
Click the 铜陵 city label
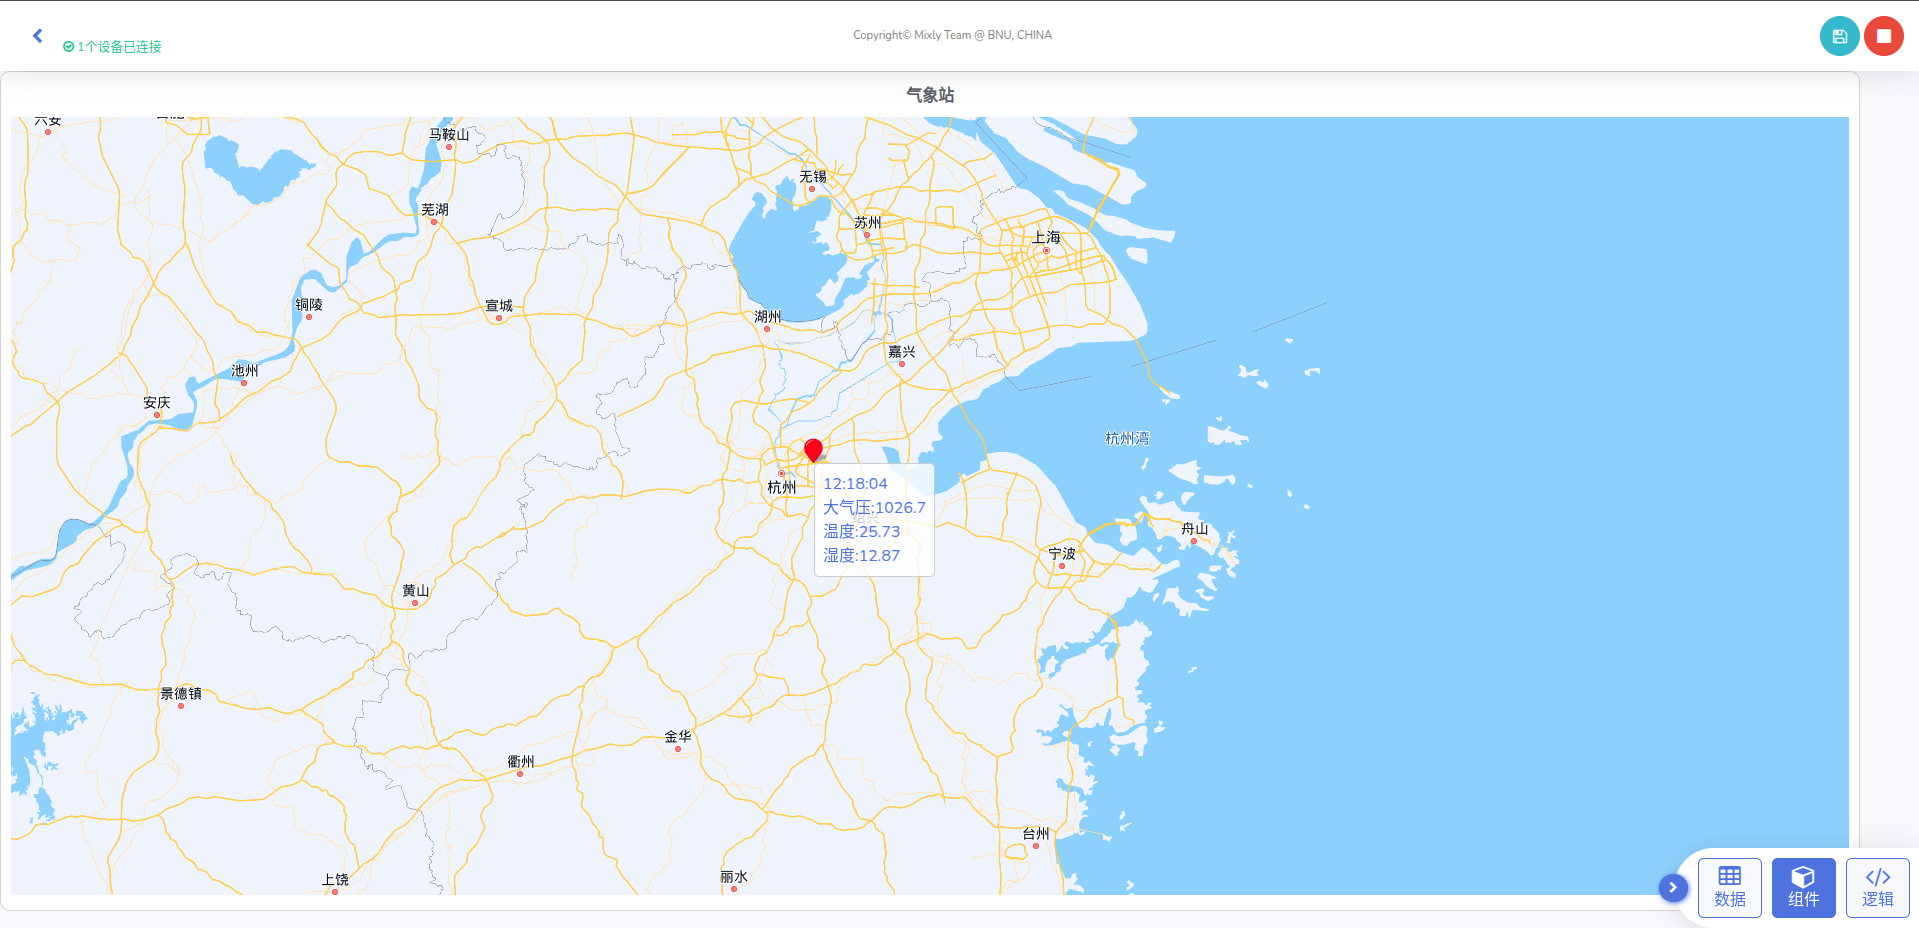tap(309, 304)
